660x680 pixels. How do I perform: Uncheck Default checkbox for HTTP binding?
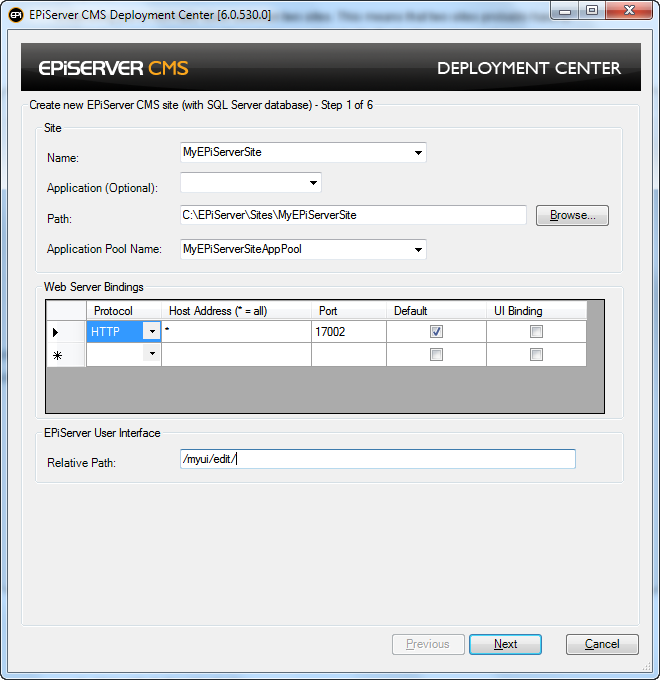(x=436, y=332)
